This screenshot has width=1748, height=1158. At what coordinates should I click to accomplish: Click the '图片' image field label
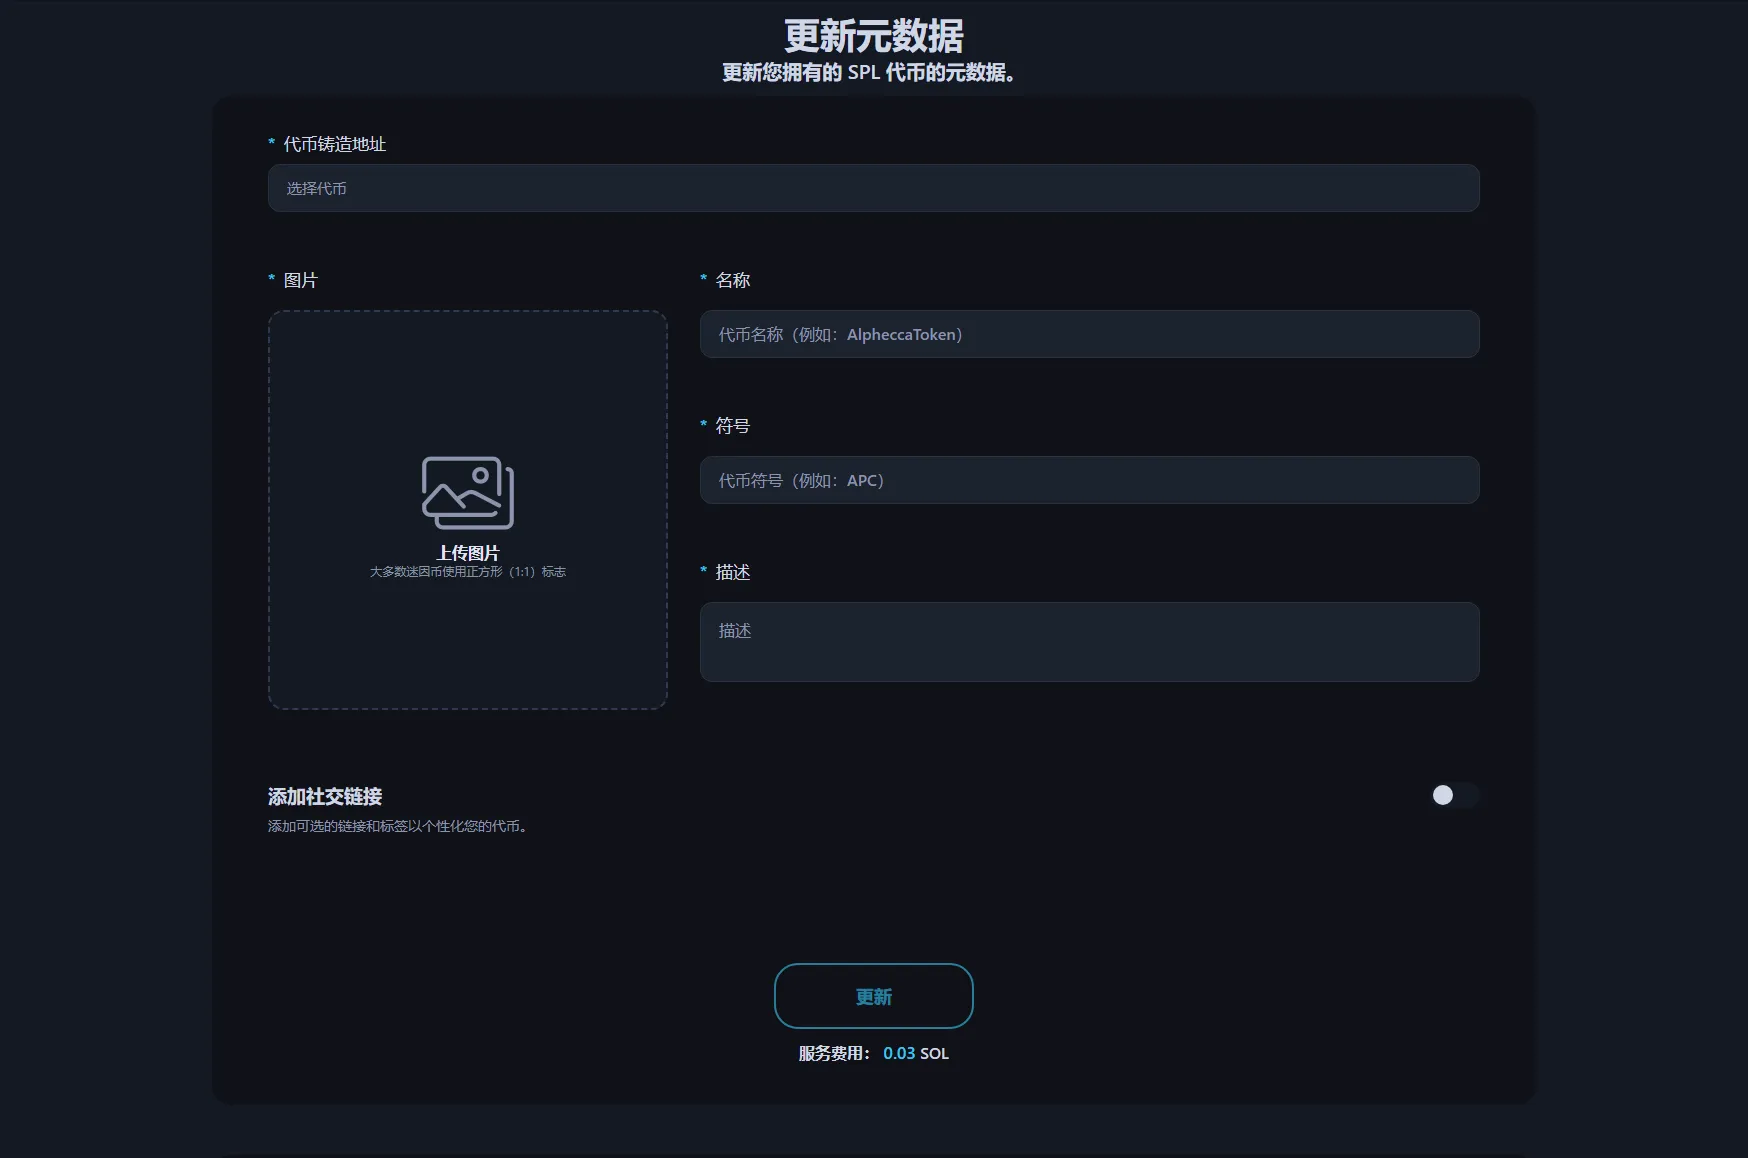point(300,280)
